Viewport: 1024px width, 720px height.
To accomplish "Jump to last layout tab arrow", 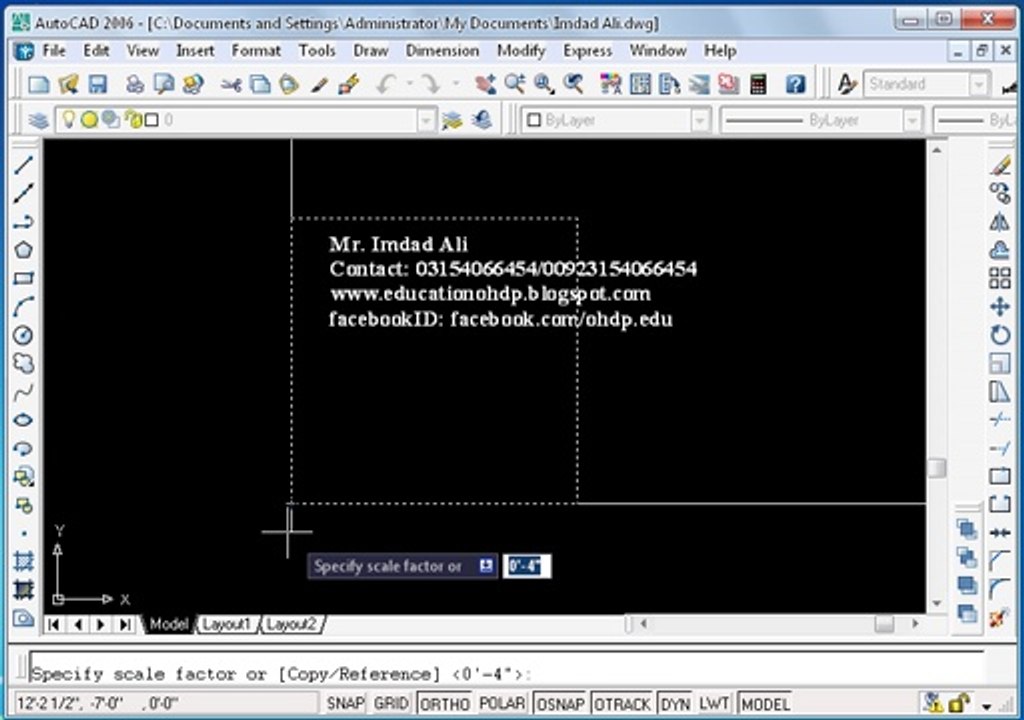I will click(124, 625).
